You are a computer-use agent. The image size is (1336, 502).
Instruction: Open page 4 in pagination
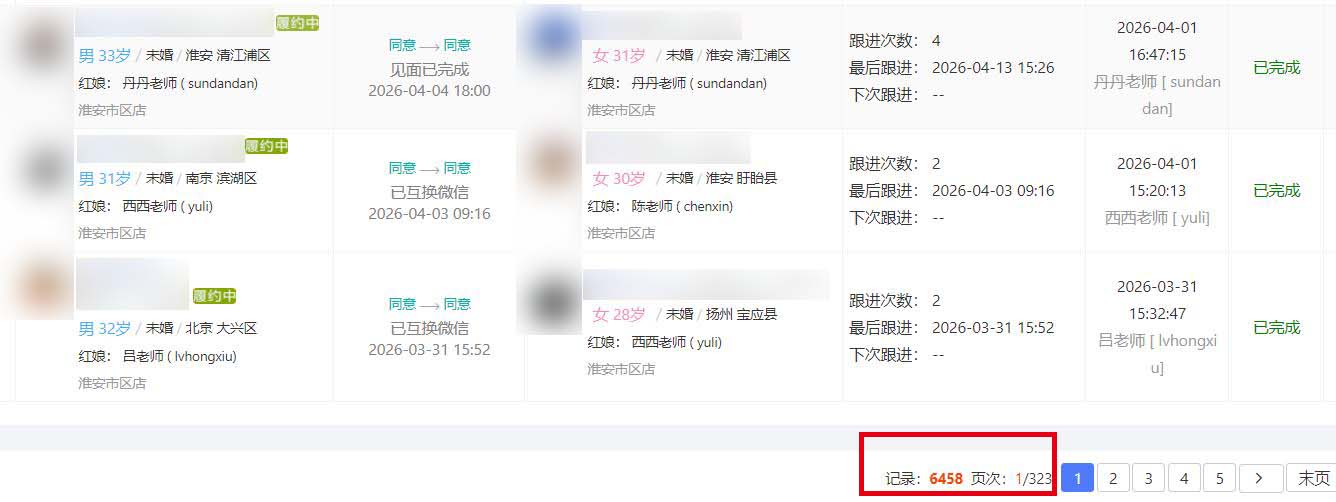[1184, 479]
